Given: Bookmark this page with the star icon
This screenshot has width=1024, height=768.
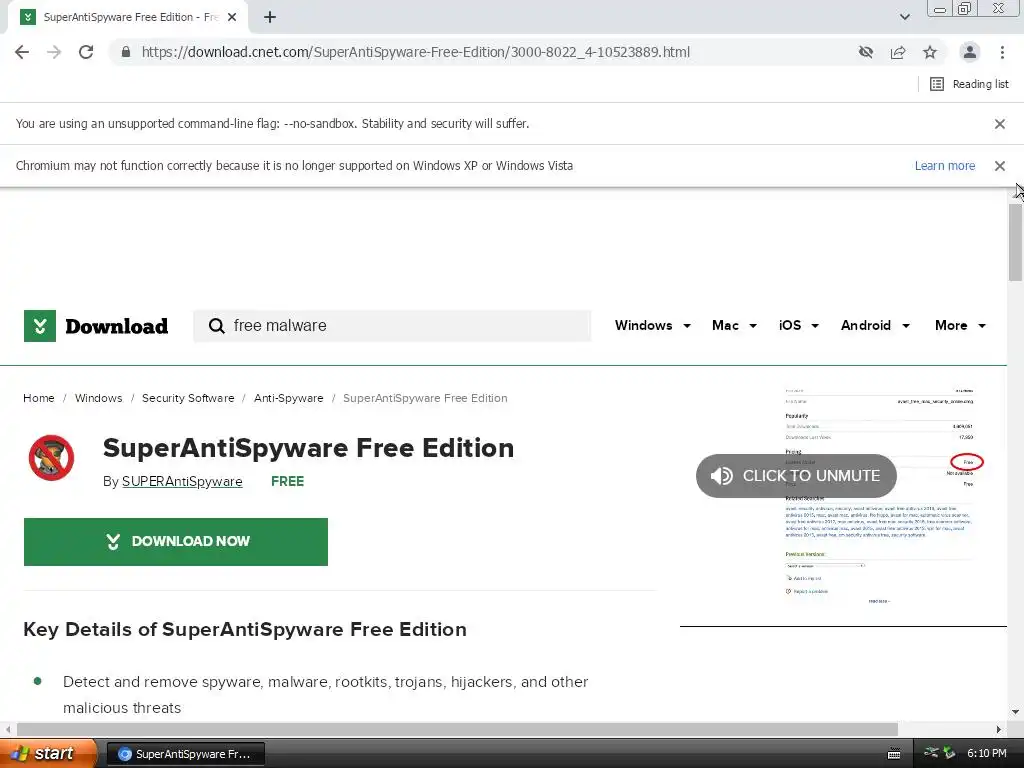Looking at the screenshot, I should coord(930,52).
